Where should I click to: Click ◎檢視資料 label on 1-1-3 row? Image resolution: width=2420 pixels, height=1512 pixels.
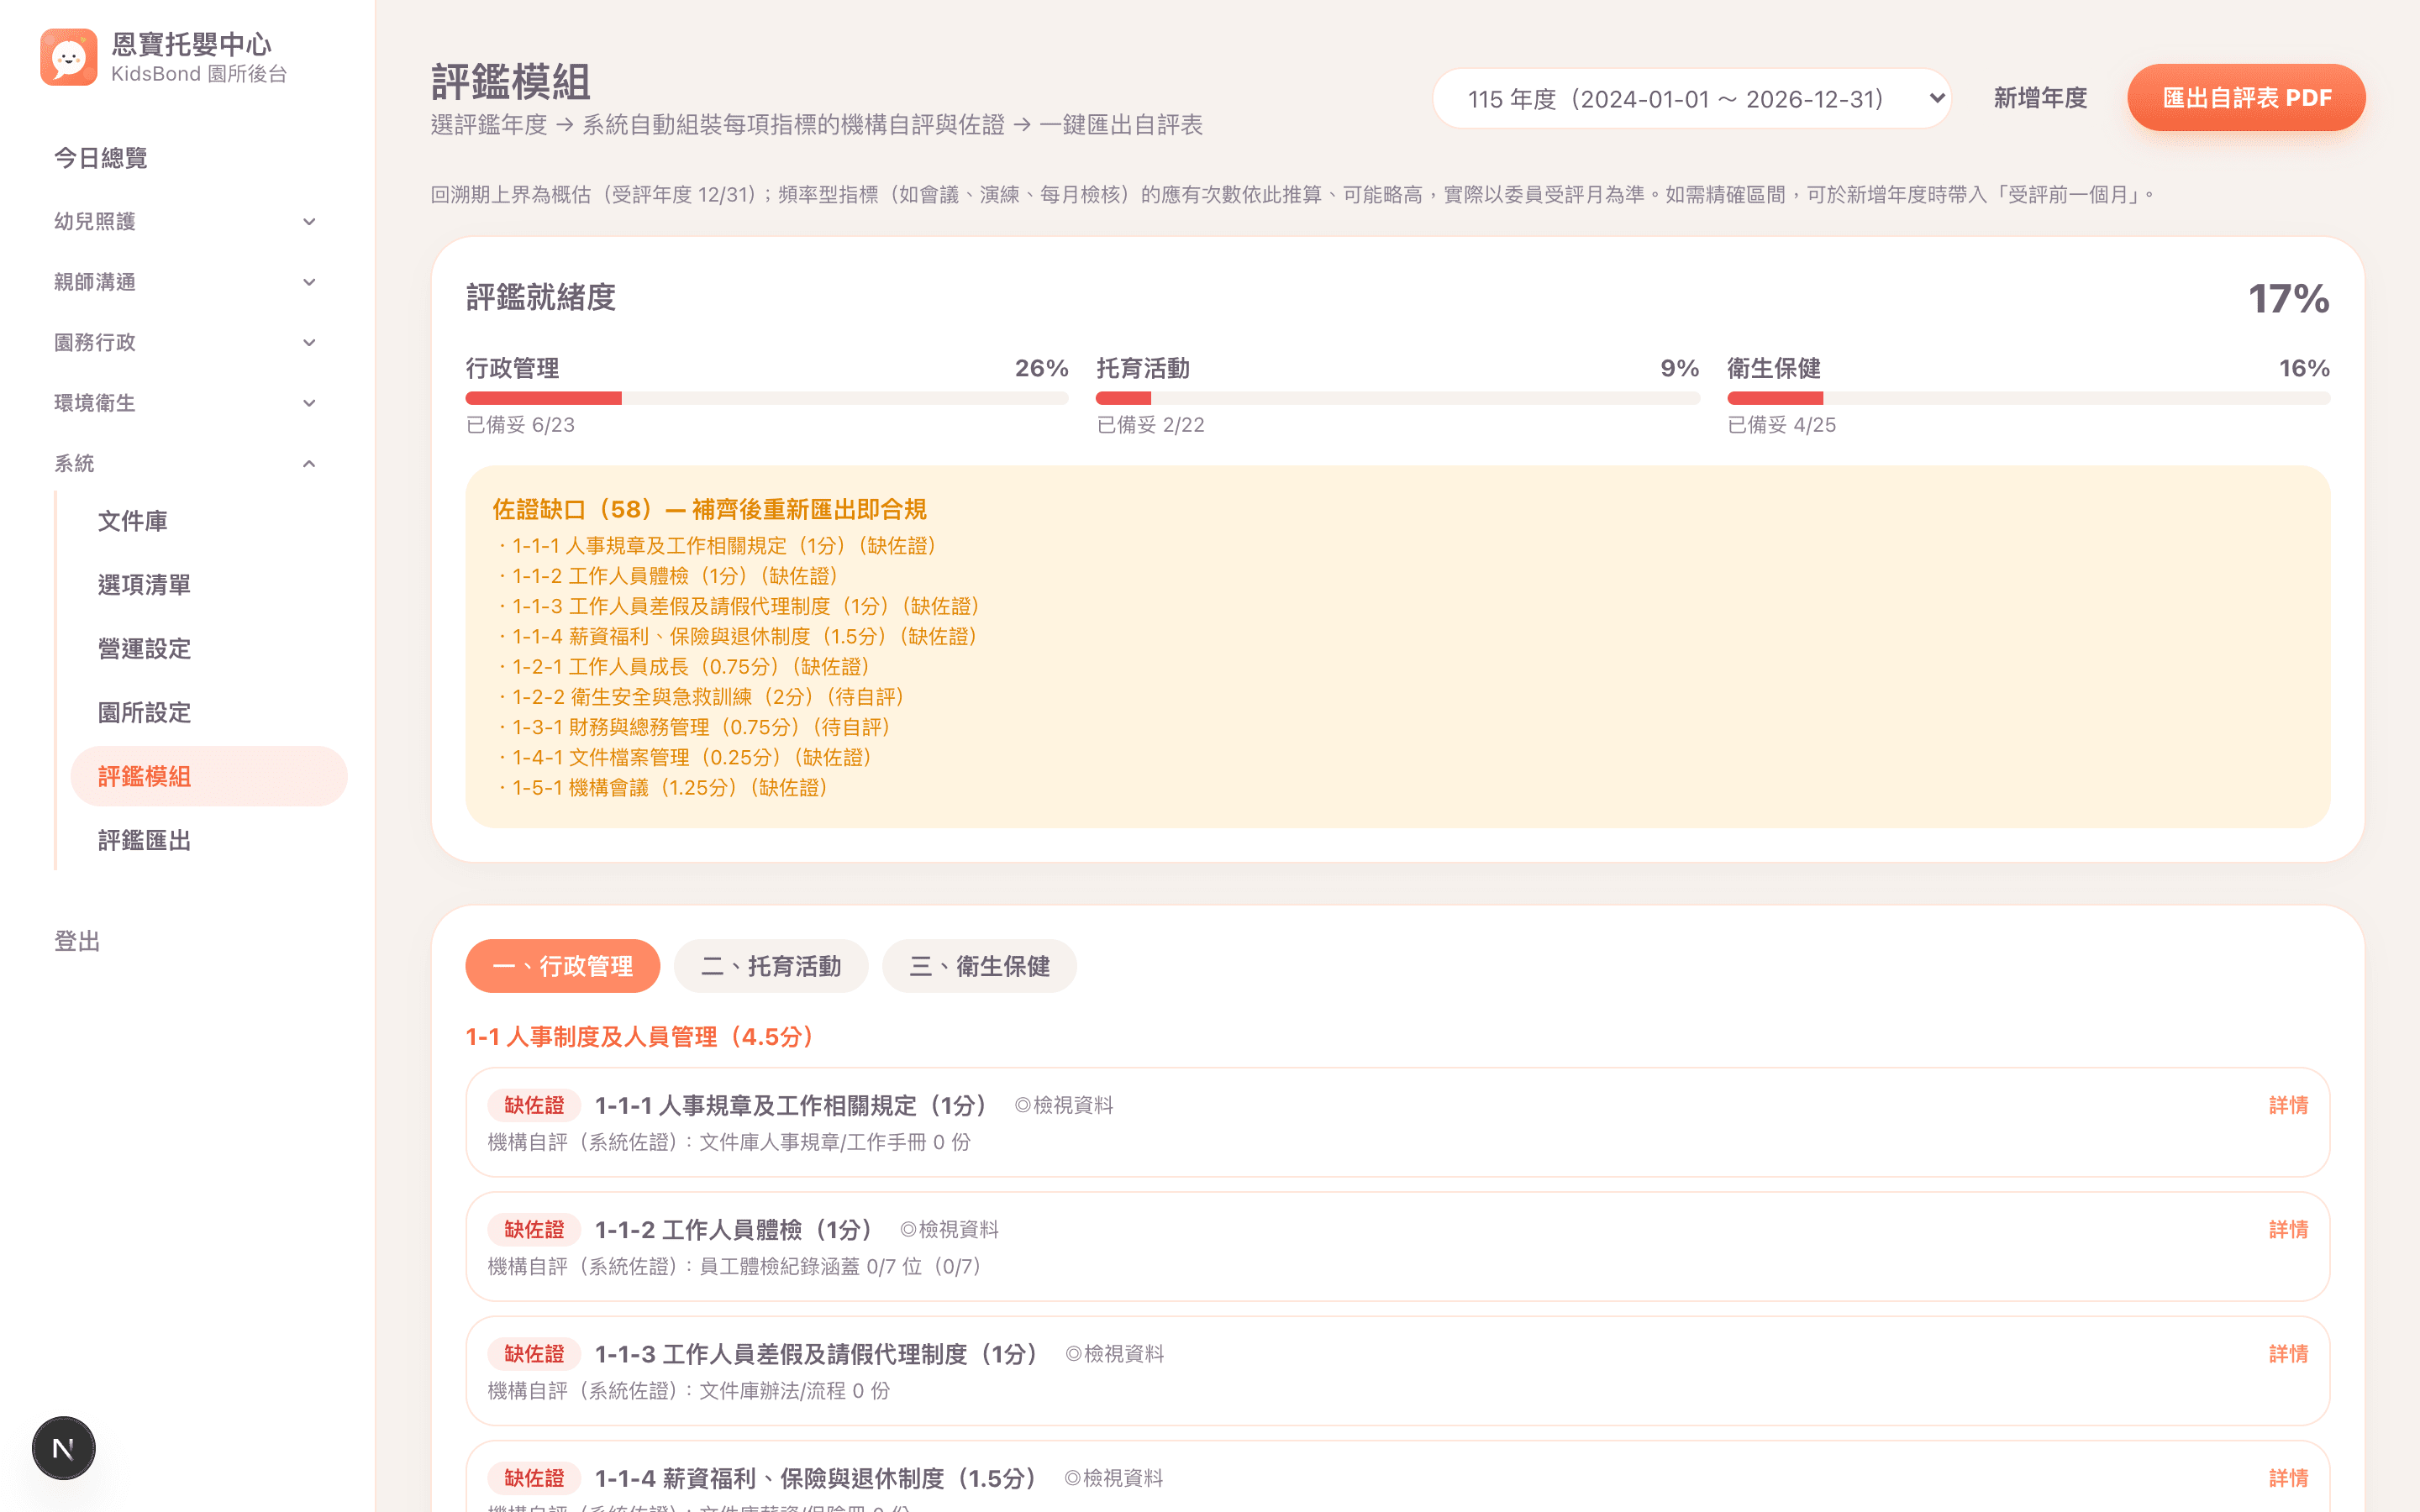[1114, 1354]
